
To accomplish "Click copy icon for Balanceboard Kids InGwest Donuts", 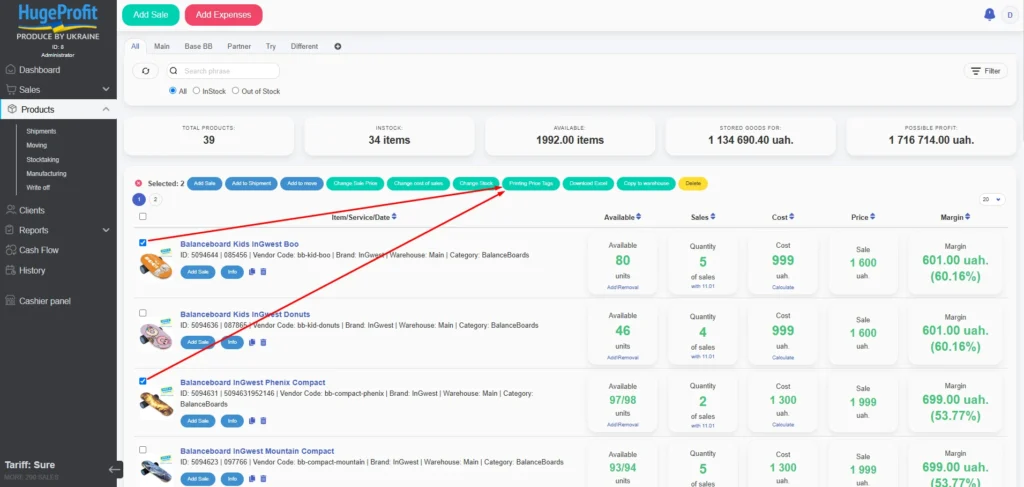I will click(x=252, y=342).
